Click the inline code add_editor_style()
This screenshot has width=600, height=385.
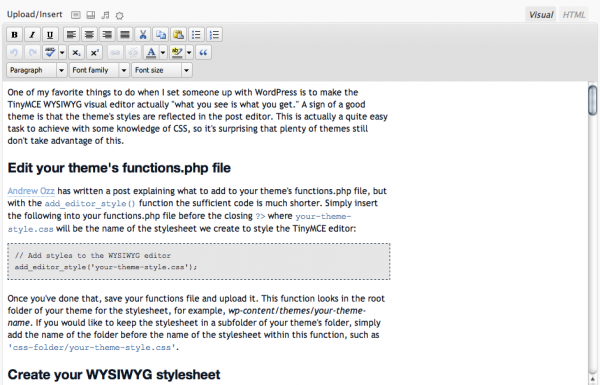coord(90,203)
